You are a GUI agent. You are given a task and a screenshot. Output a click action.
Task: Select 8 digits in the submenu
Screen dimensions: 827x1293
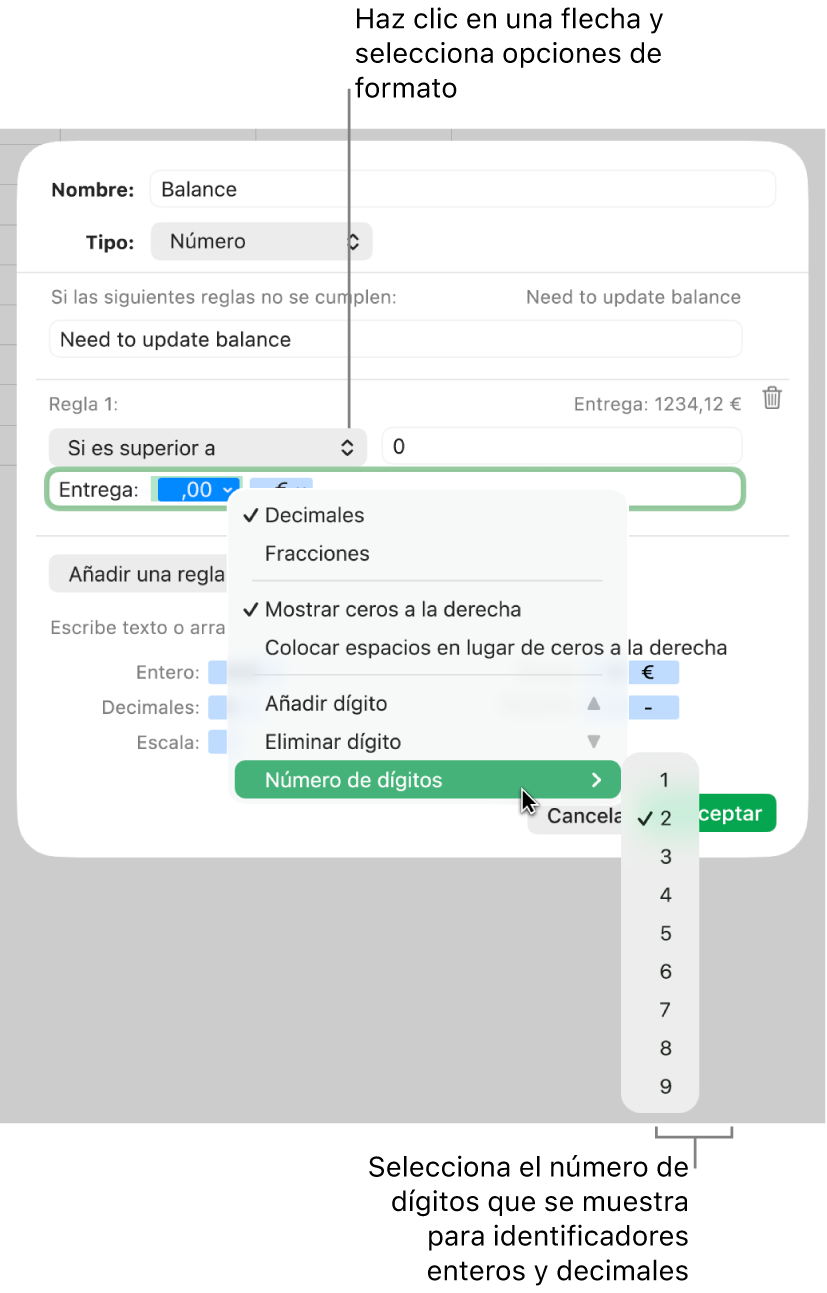660,1049
